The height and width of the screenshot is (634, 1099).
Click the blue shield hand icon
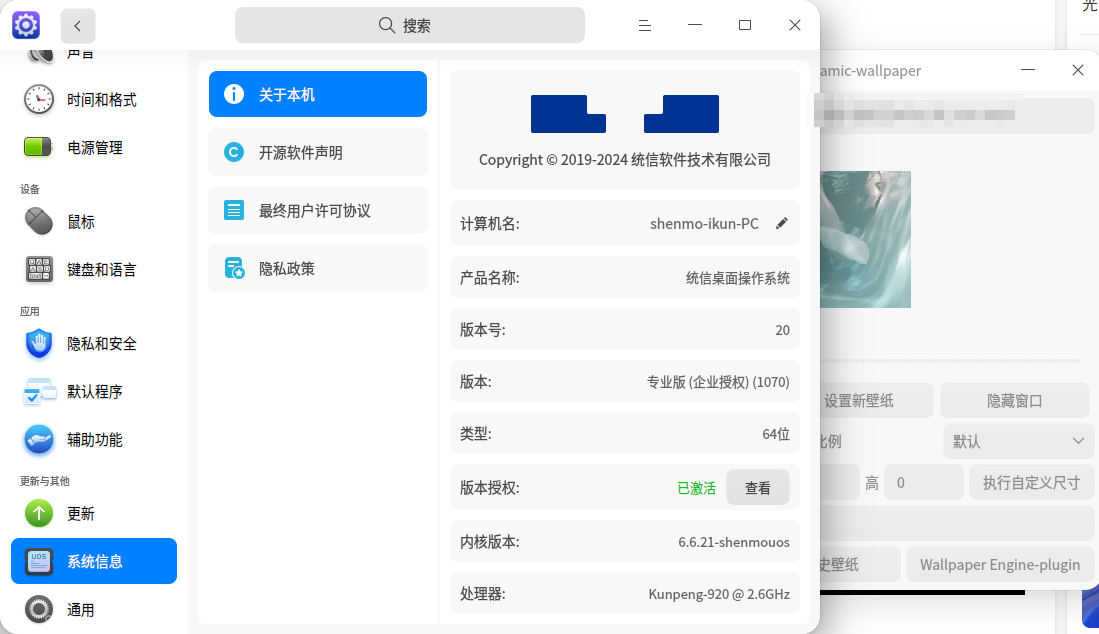(39, 344)
